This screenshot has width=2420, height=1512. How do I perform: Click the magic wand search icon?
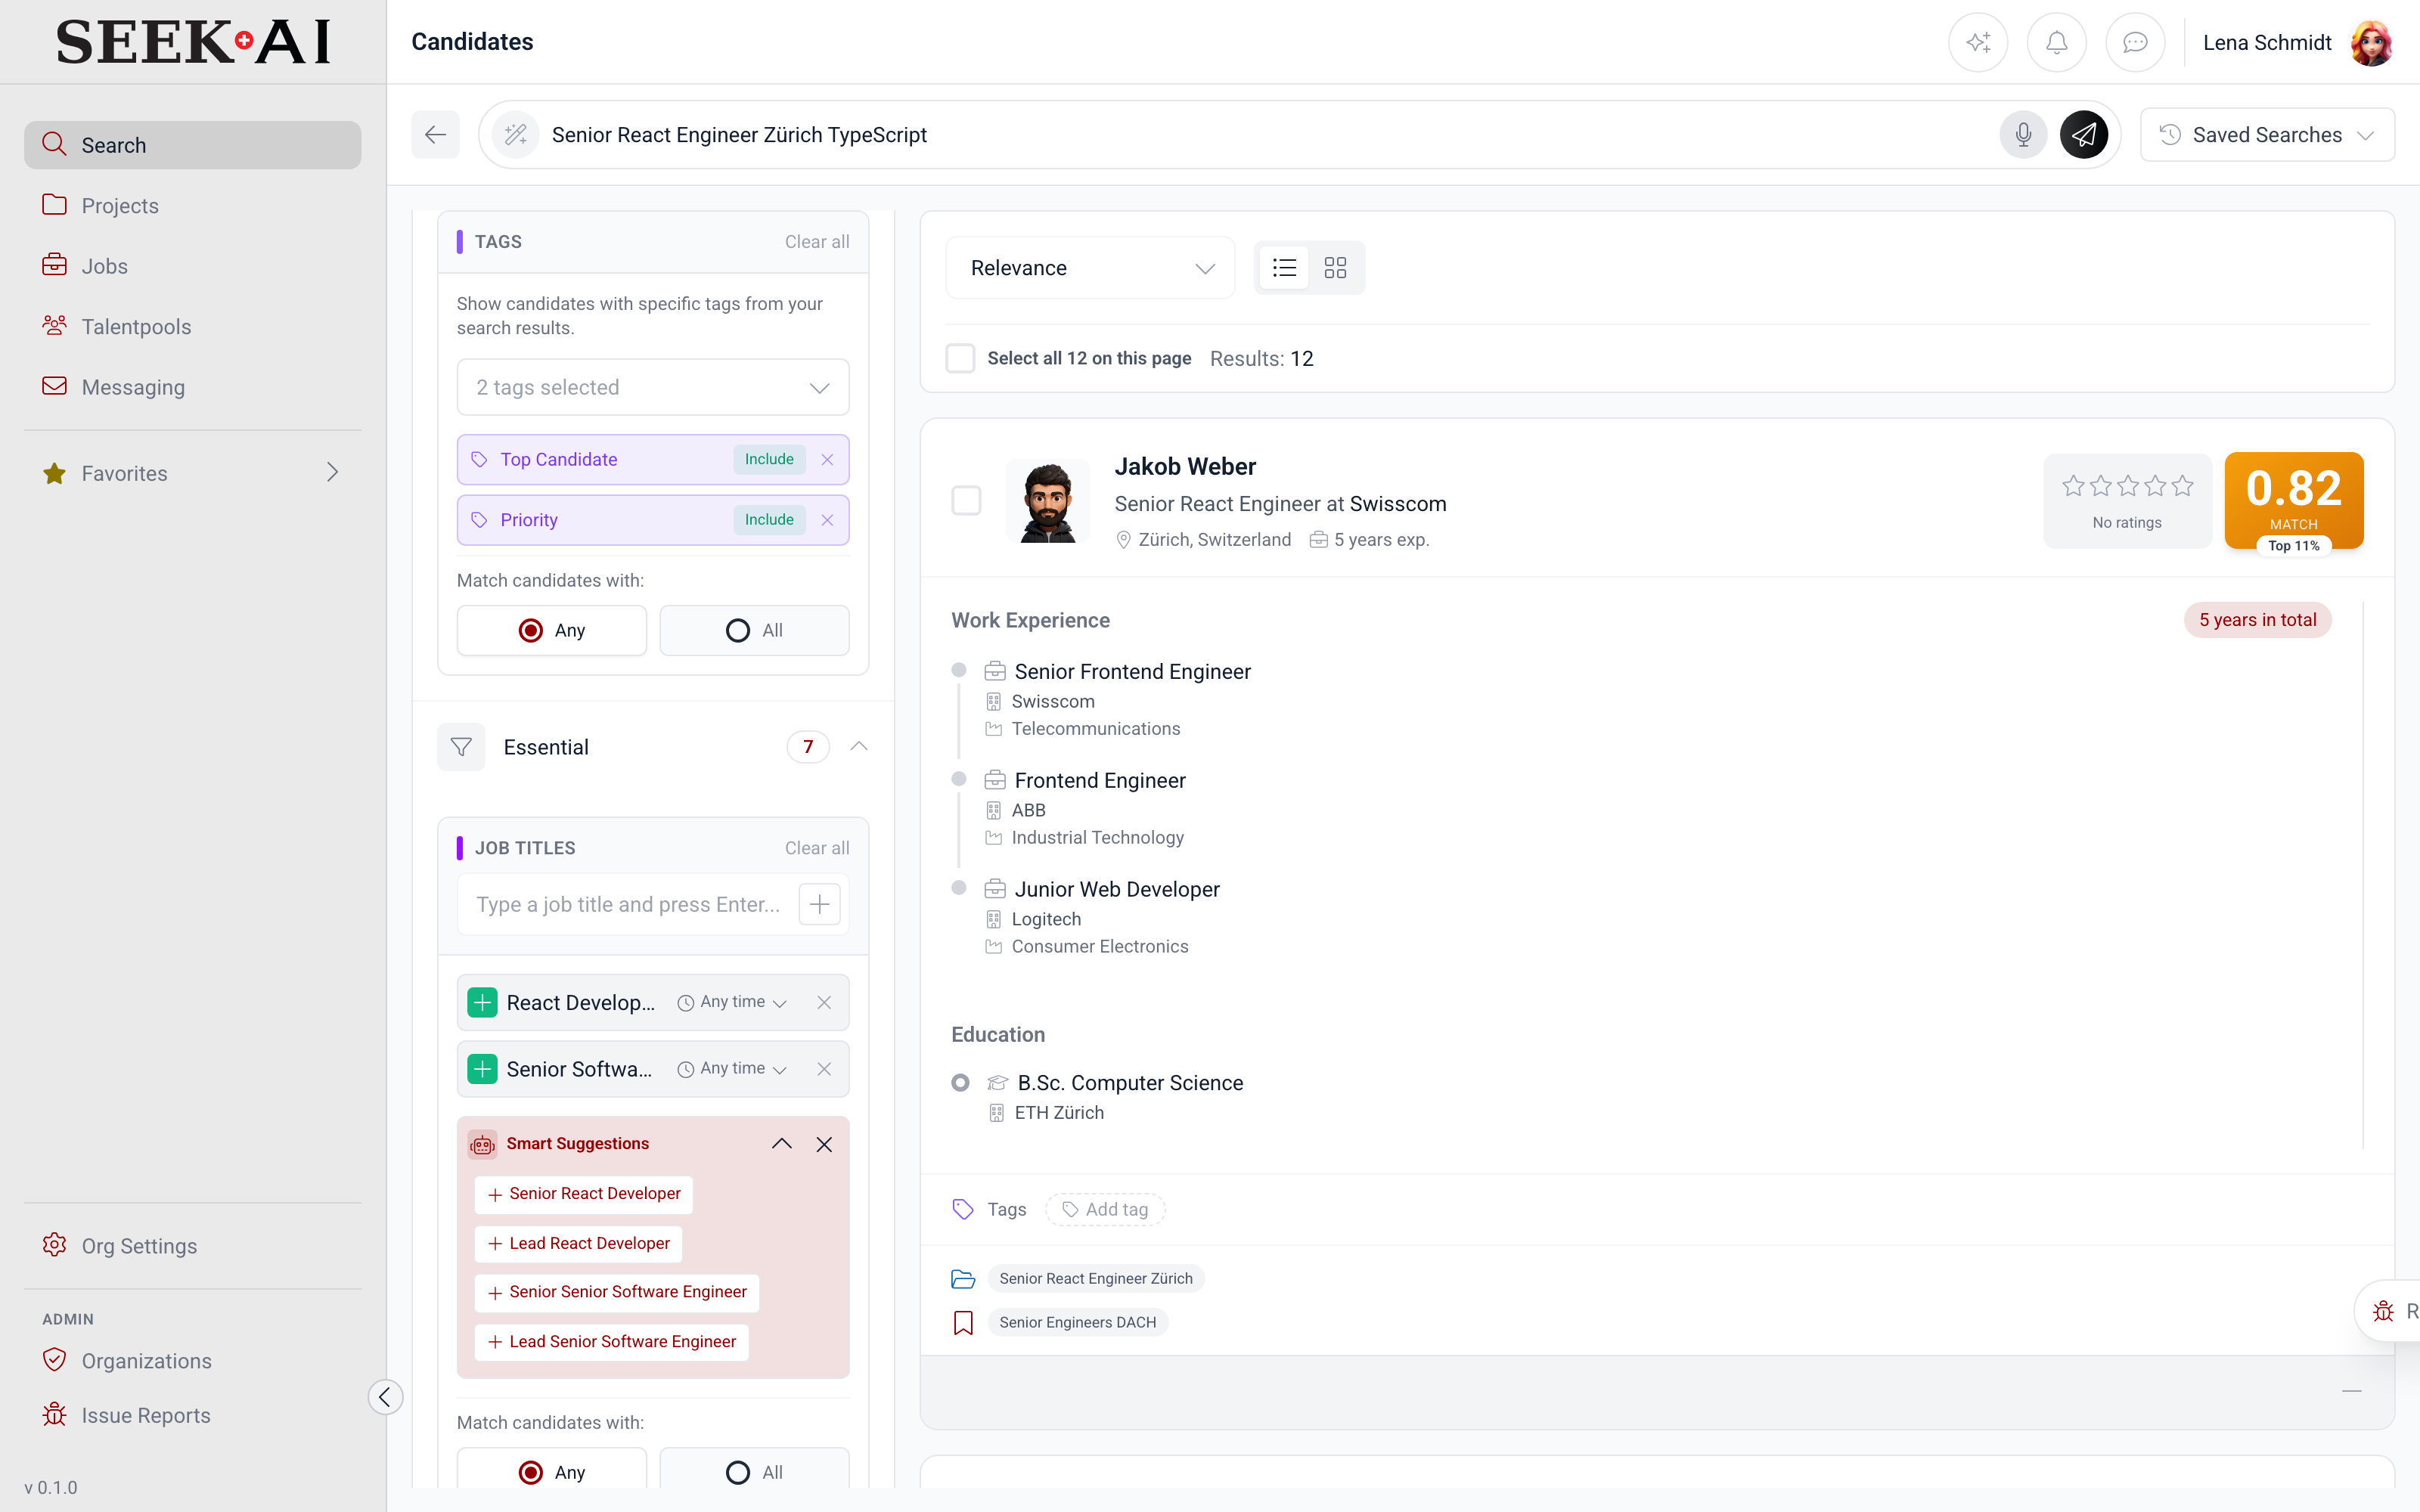(515, 134)
